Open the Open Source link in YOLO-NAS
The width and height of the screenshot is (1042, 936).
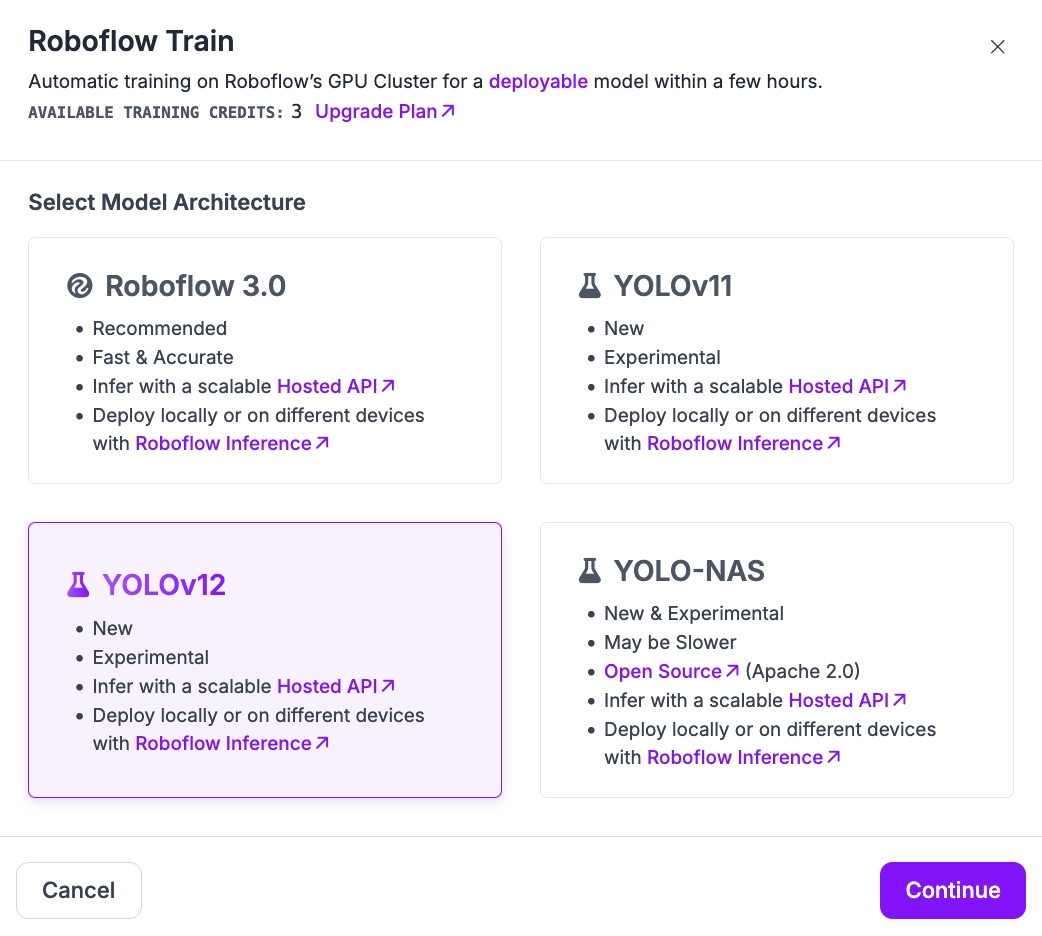[662, 671]
